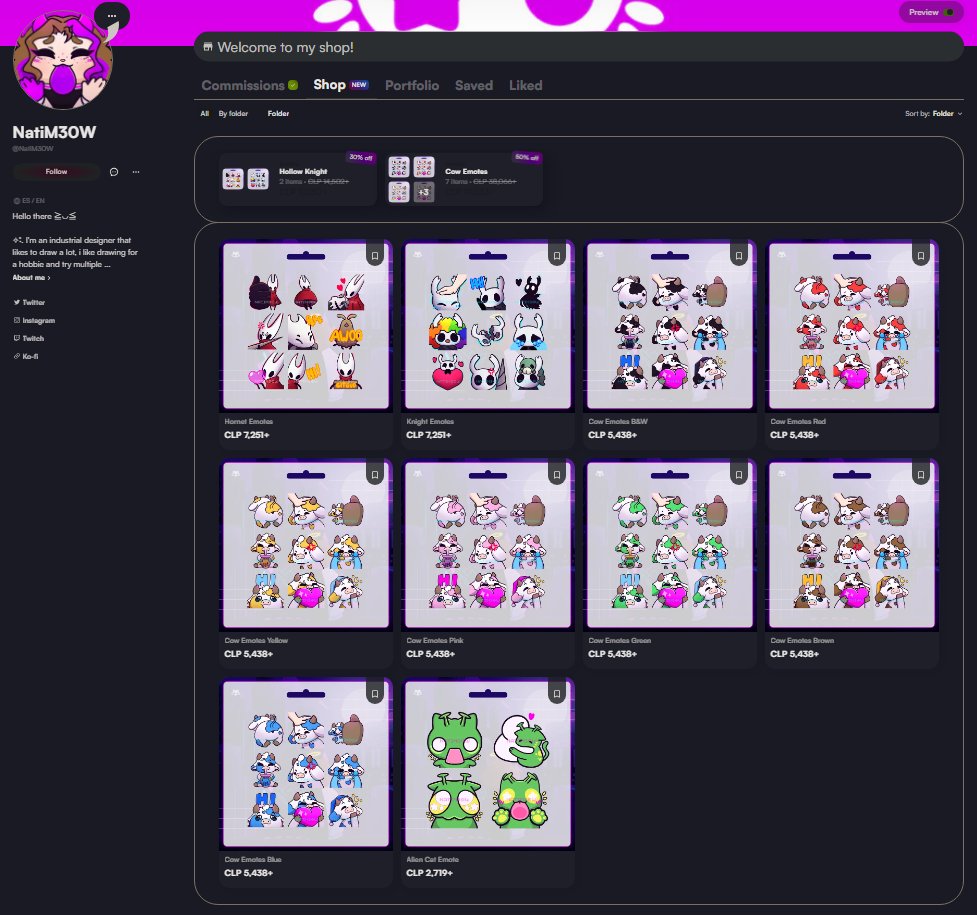The height and width of the screenshot is (915, 977).
Task: View the Liked tab
Action: 525,85
